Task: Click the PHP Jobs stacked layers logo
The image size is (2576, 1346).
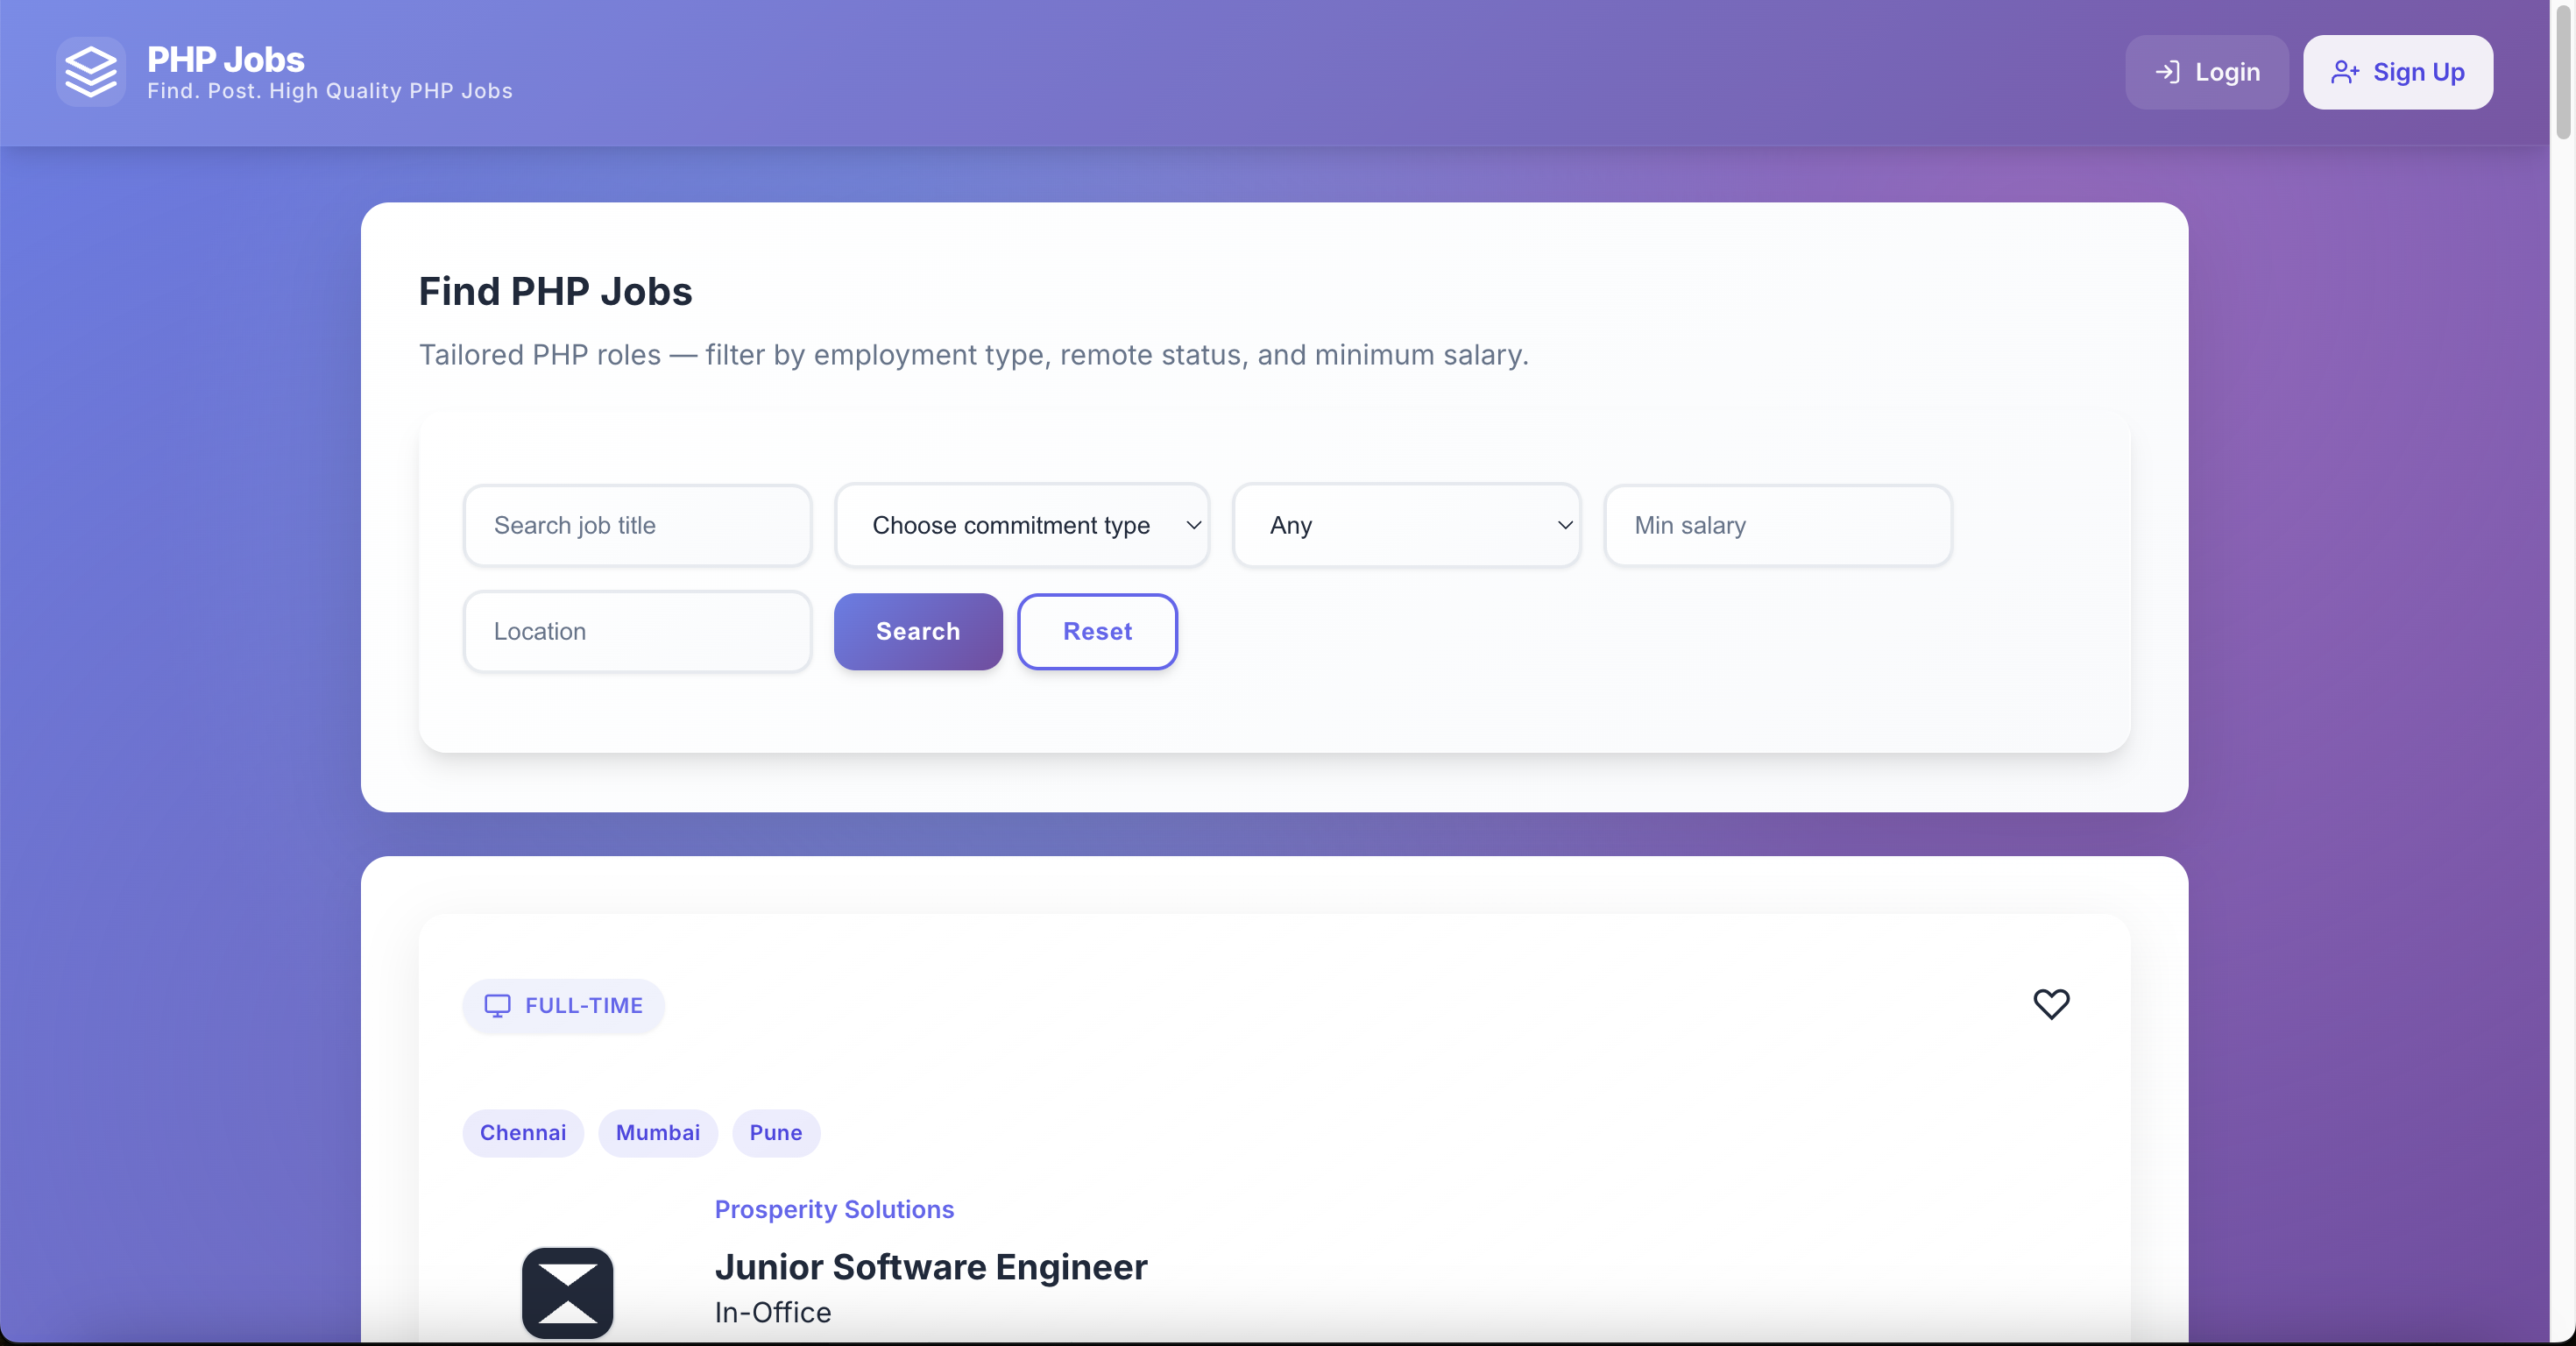Action: (91, 72)
